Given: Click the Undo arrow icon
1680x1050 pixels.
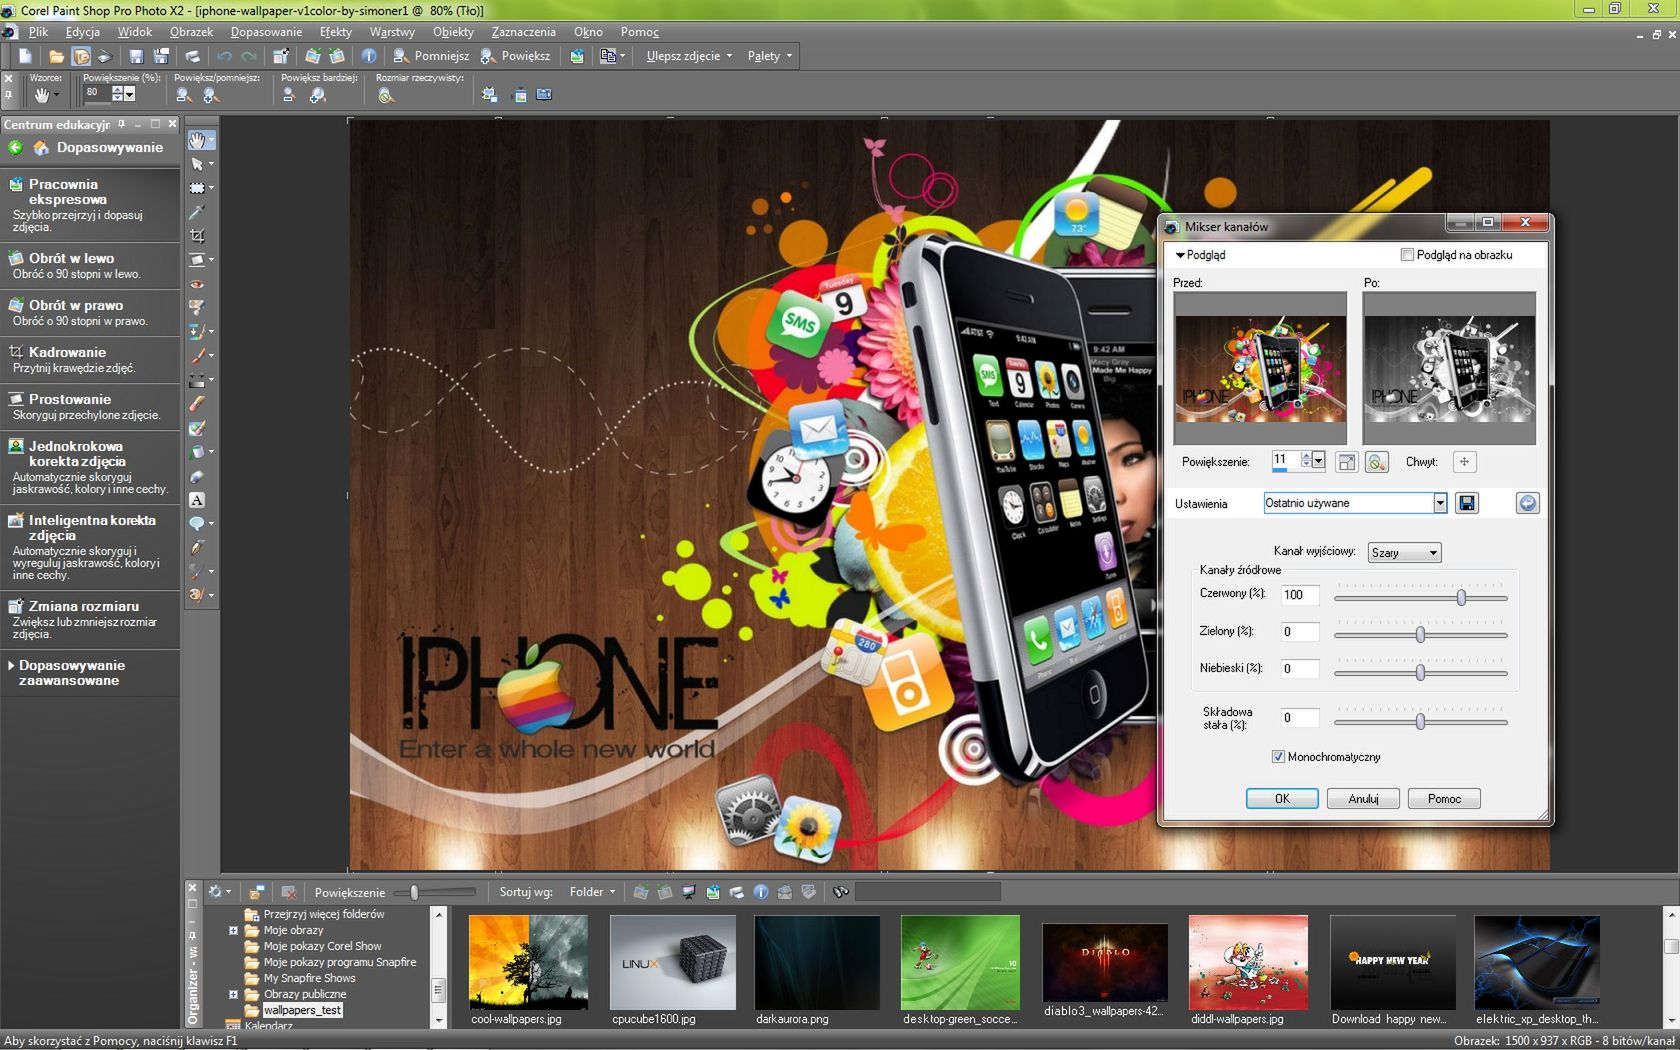Looking at the screenshot, I should (224, 56).
